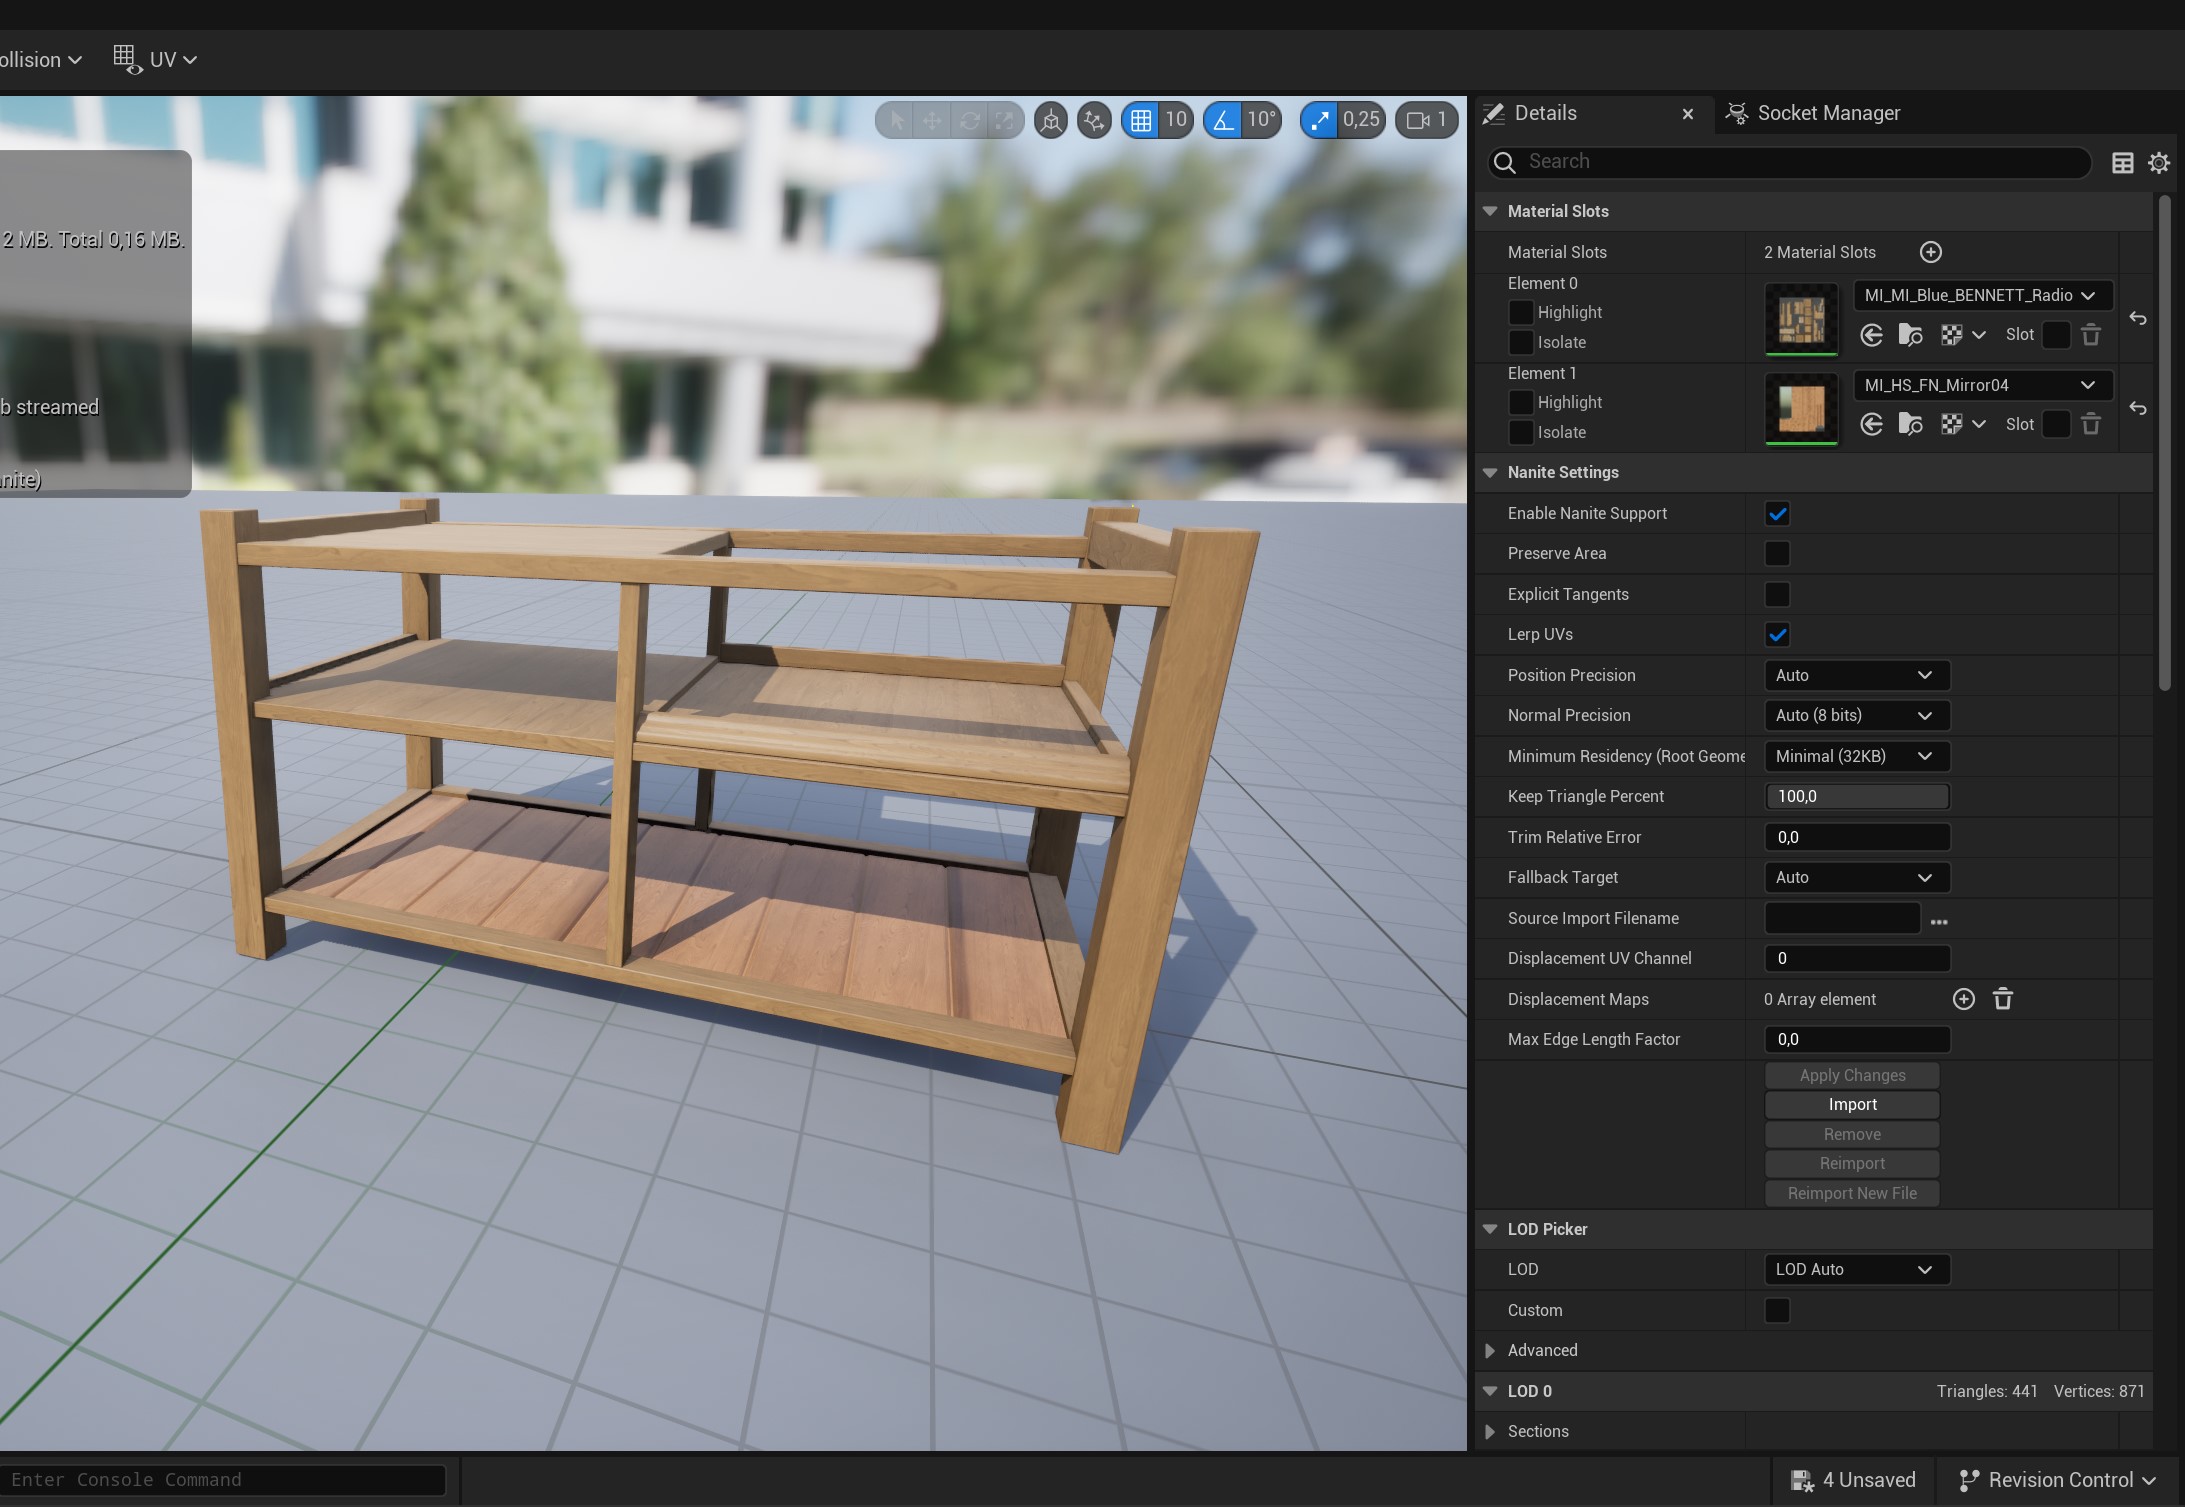Image resolution: width=2185 pixels, height=1507 pixels.
Task: Open the Position Precision dropdown
Action: pos(1857,675)
